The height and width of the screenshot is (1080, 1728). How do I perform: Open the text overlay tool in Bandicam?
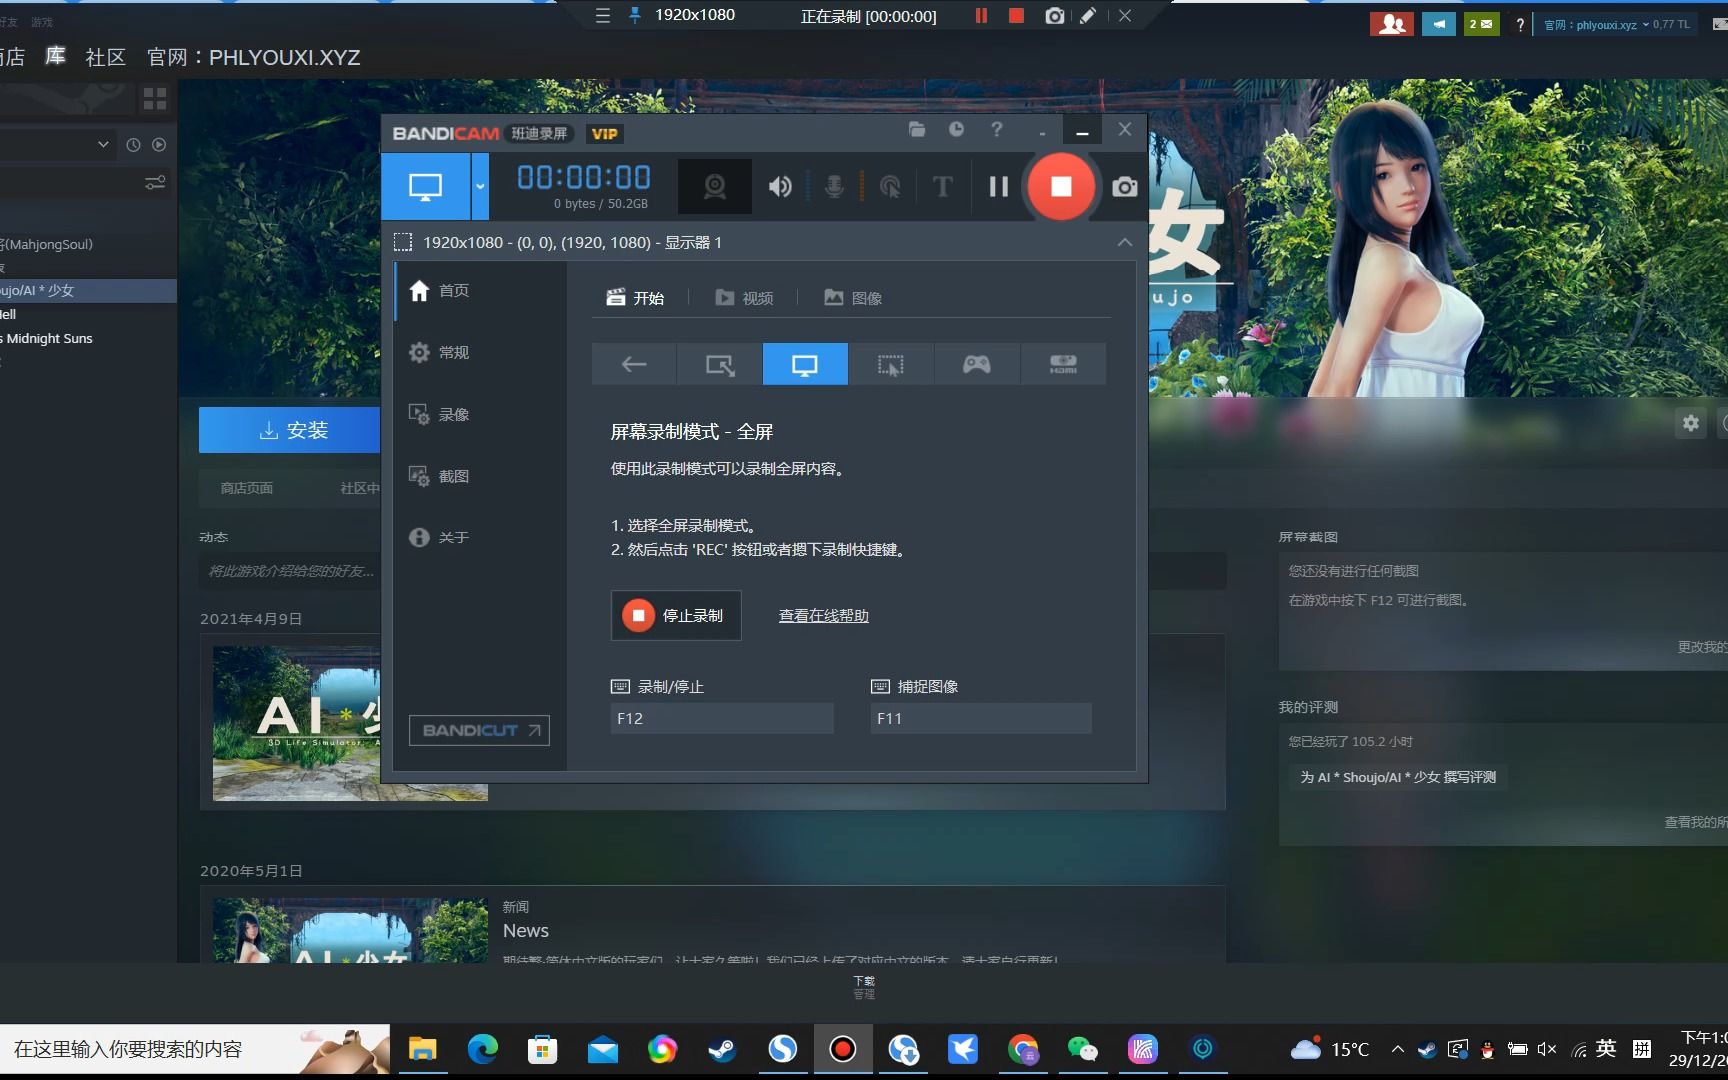pos(941,186)
